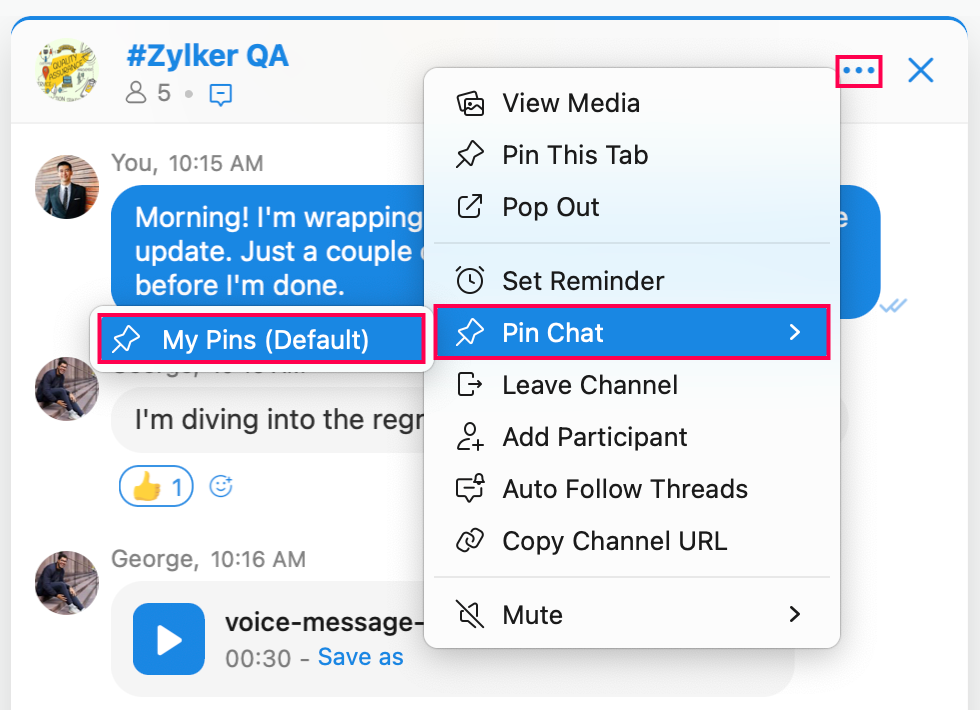Expand the Mute submenu chevron
980x710 pixels.
click(x=795, y=614)
